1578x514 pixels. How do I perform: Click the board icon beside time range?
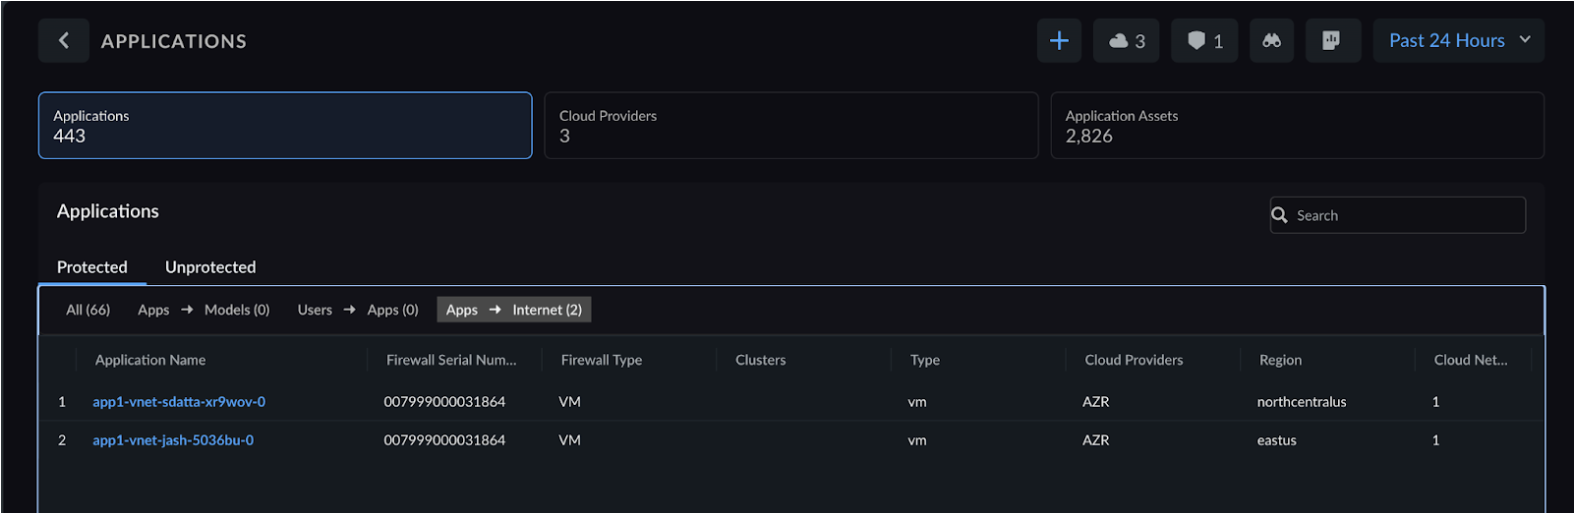click(x=1331, y=41)
